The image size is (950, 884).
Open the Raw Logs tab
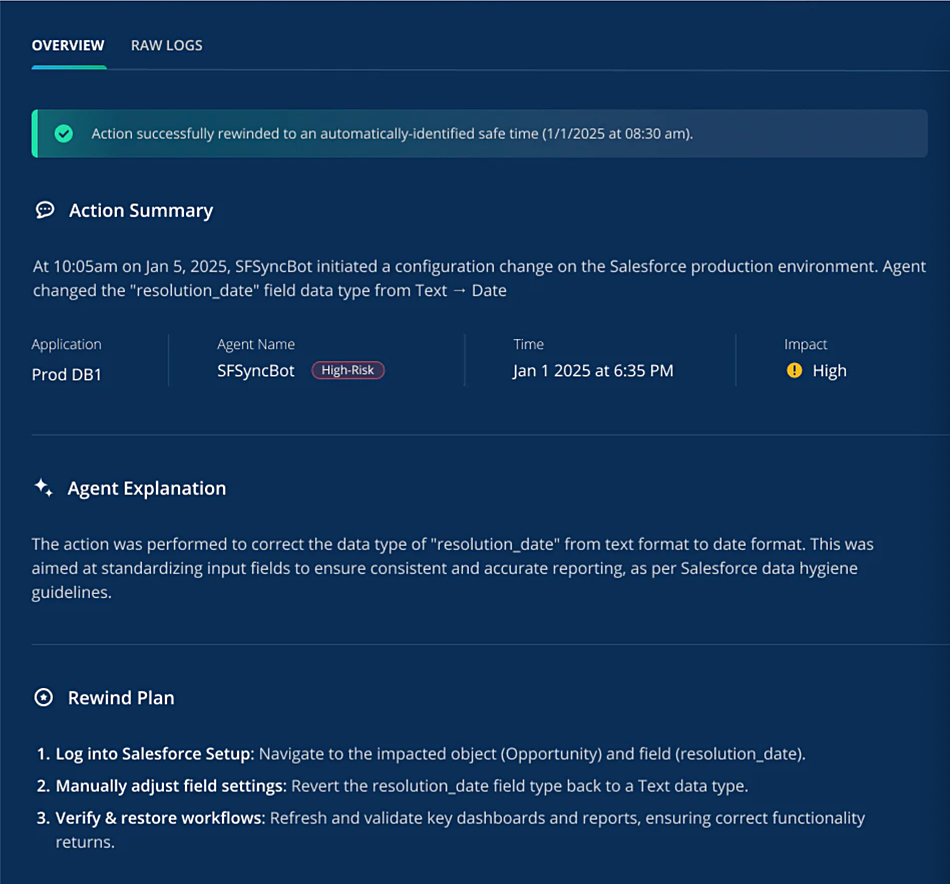[167, 45]
